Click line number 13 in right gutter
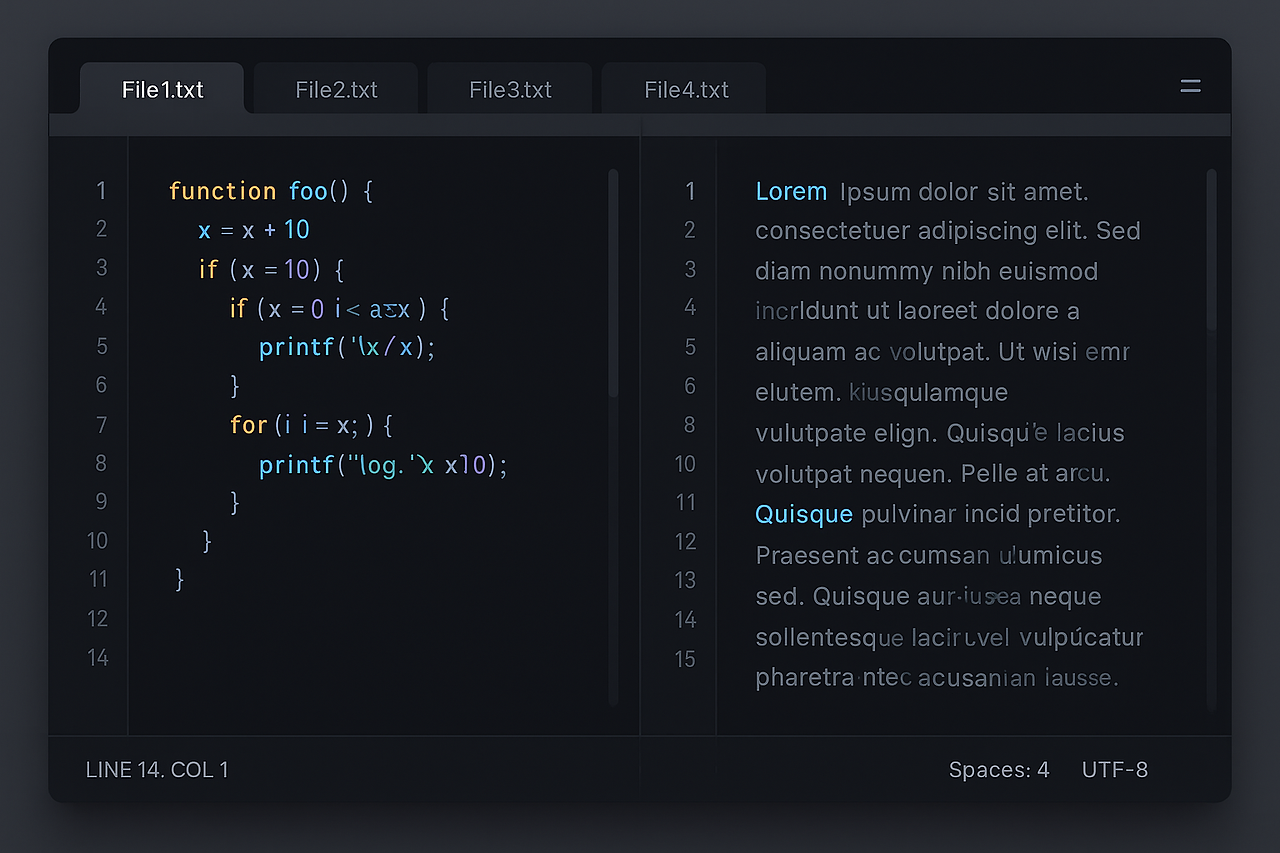 pyautogui.click(x=685, y=580)
